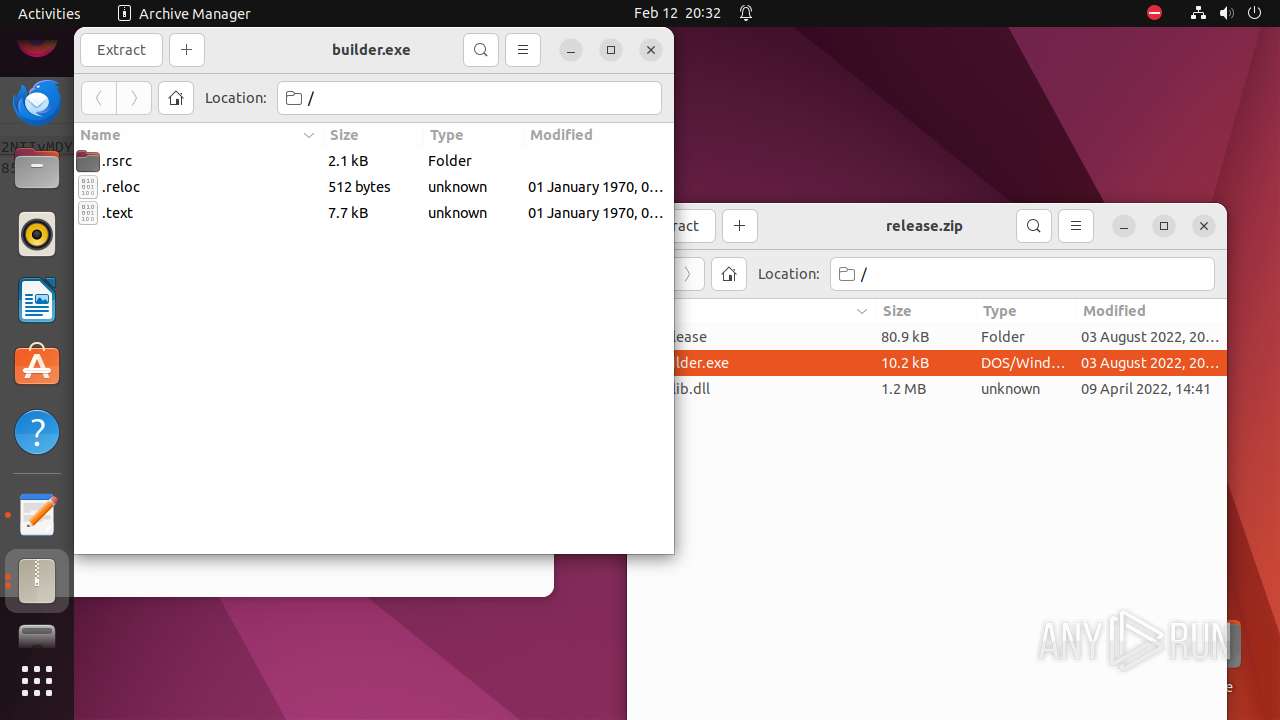Screen dimensions: 1280x720
Task: Click the notification bell icon
Action: tap(746, 13)
